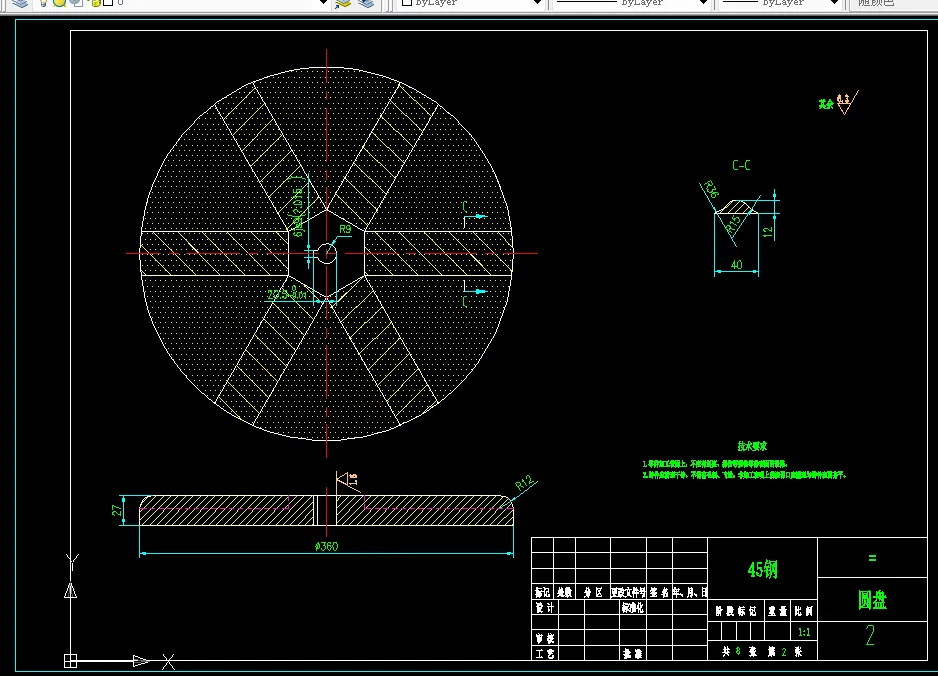Expand the ByLayer lineweight dropdown
The height and width of the screenshot is (676, 938).
point(835,3)
